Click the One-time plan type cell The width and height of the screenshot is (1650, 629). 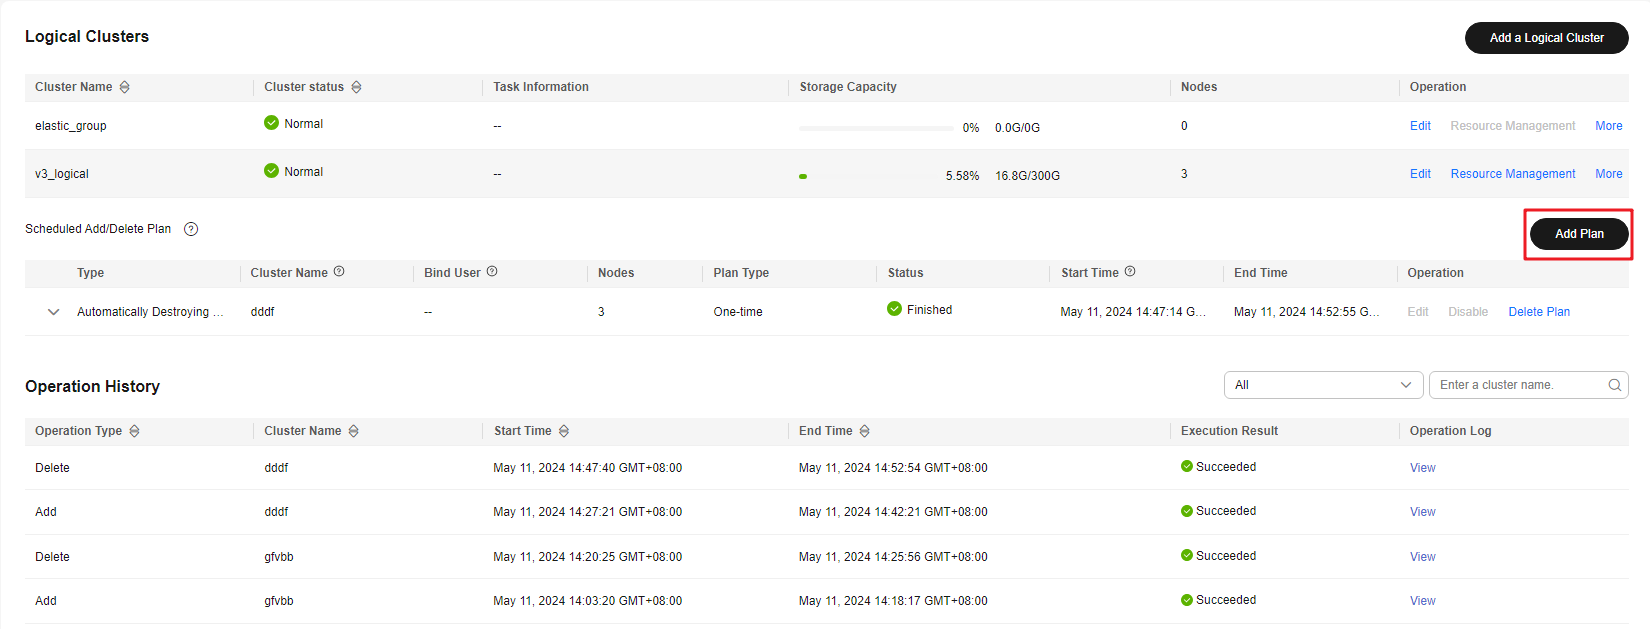(x=738, y=312)
